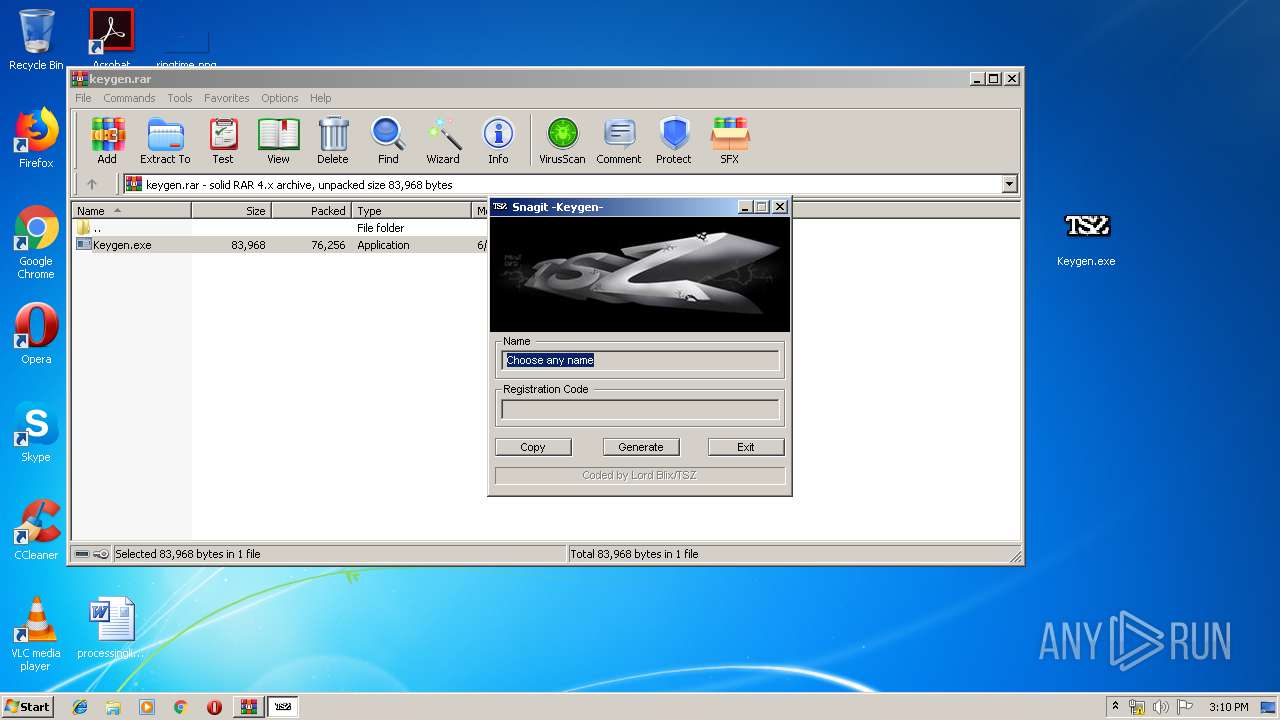The image size is (1280, 720).
Task: Click the disk icon in WinRAR status bar
Action: tap(82, 554)
